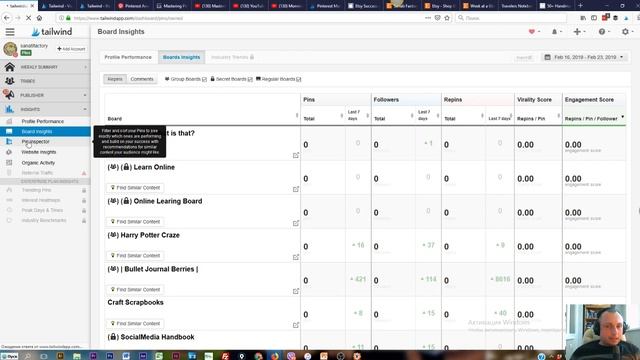The image size is (640, 360).
Task: Click the Tailwind logo
Action: (x=52, y=31)
